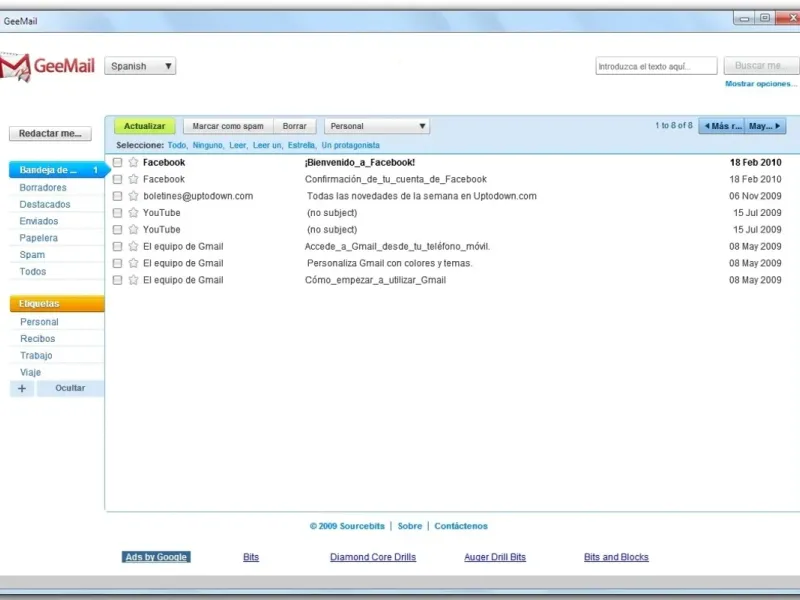Select the Viaje label

(31, 372)
